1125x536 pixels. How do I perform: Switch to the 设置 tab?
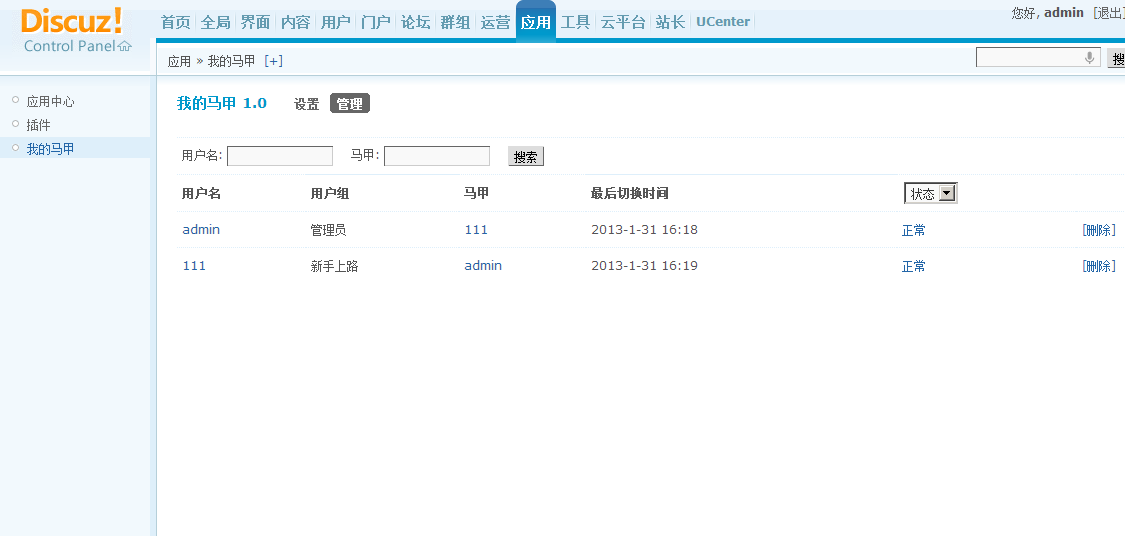coord(306,103)
